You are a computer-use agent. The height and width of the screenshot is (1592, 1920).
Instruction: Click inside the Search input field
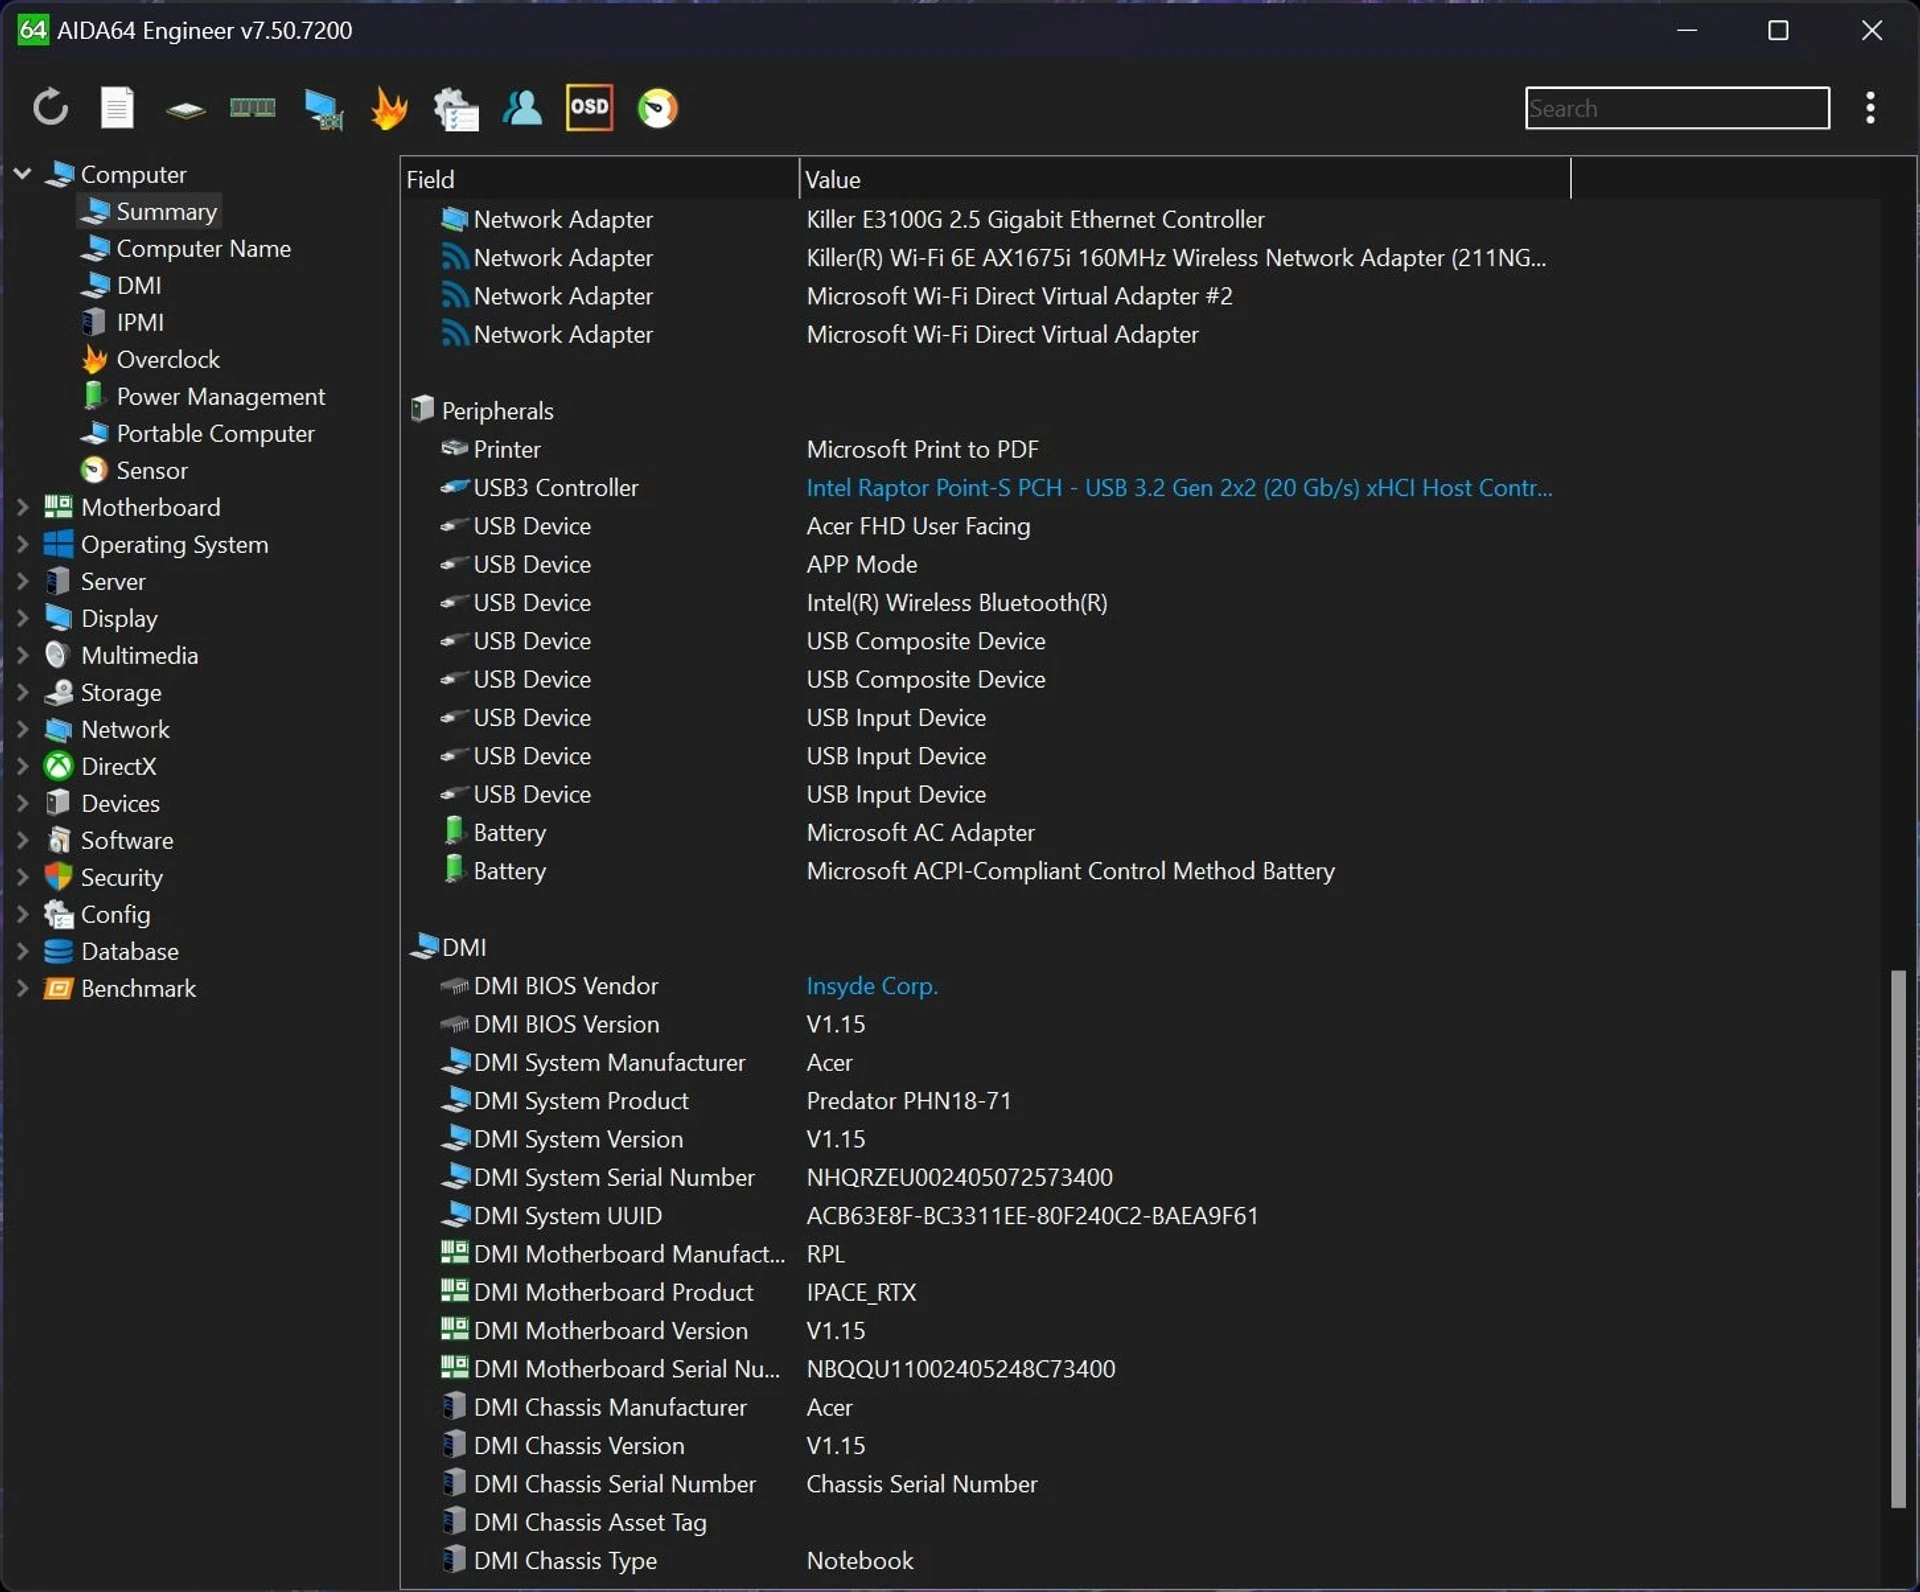1677,107
